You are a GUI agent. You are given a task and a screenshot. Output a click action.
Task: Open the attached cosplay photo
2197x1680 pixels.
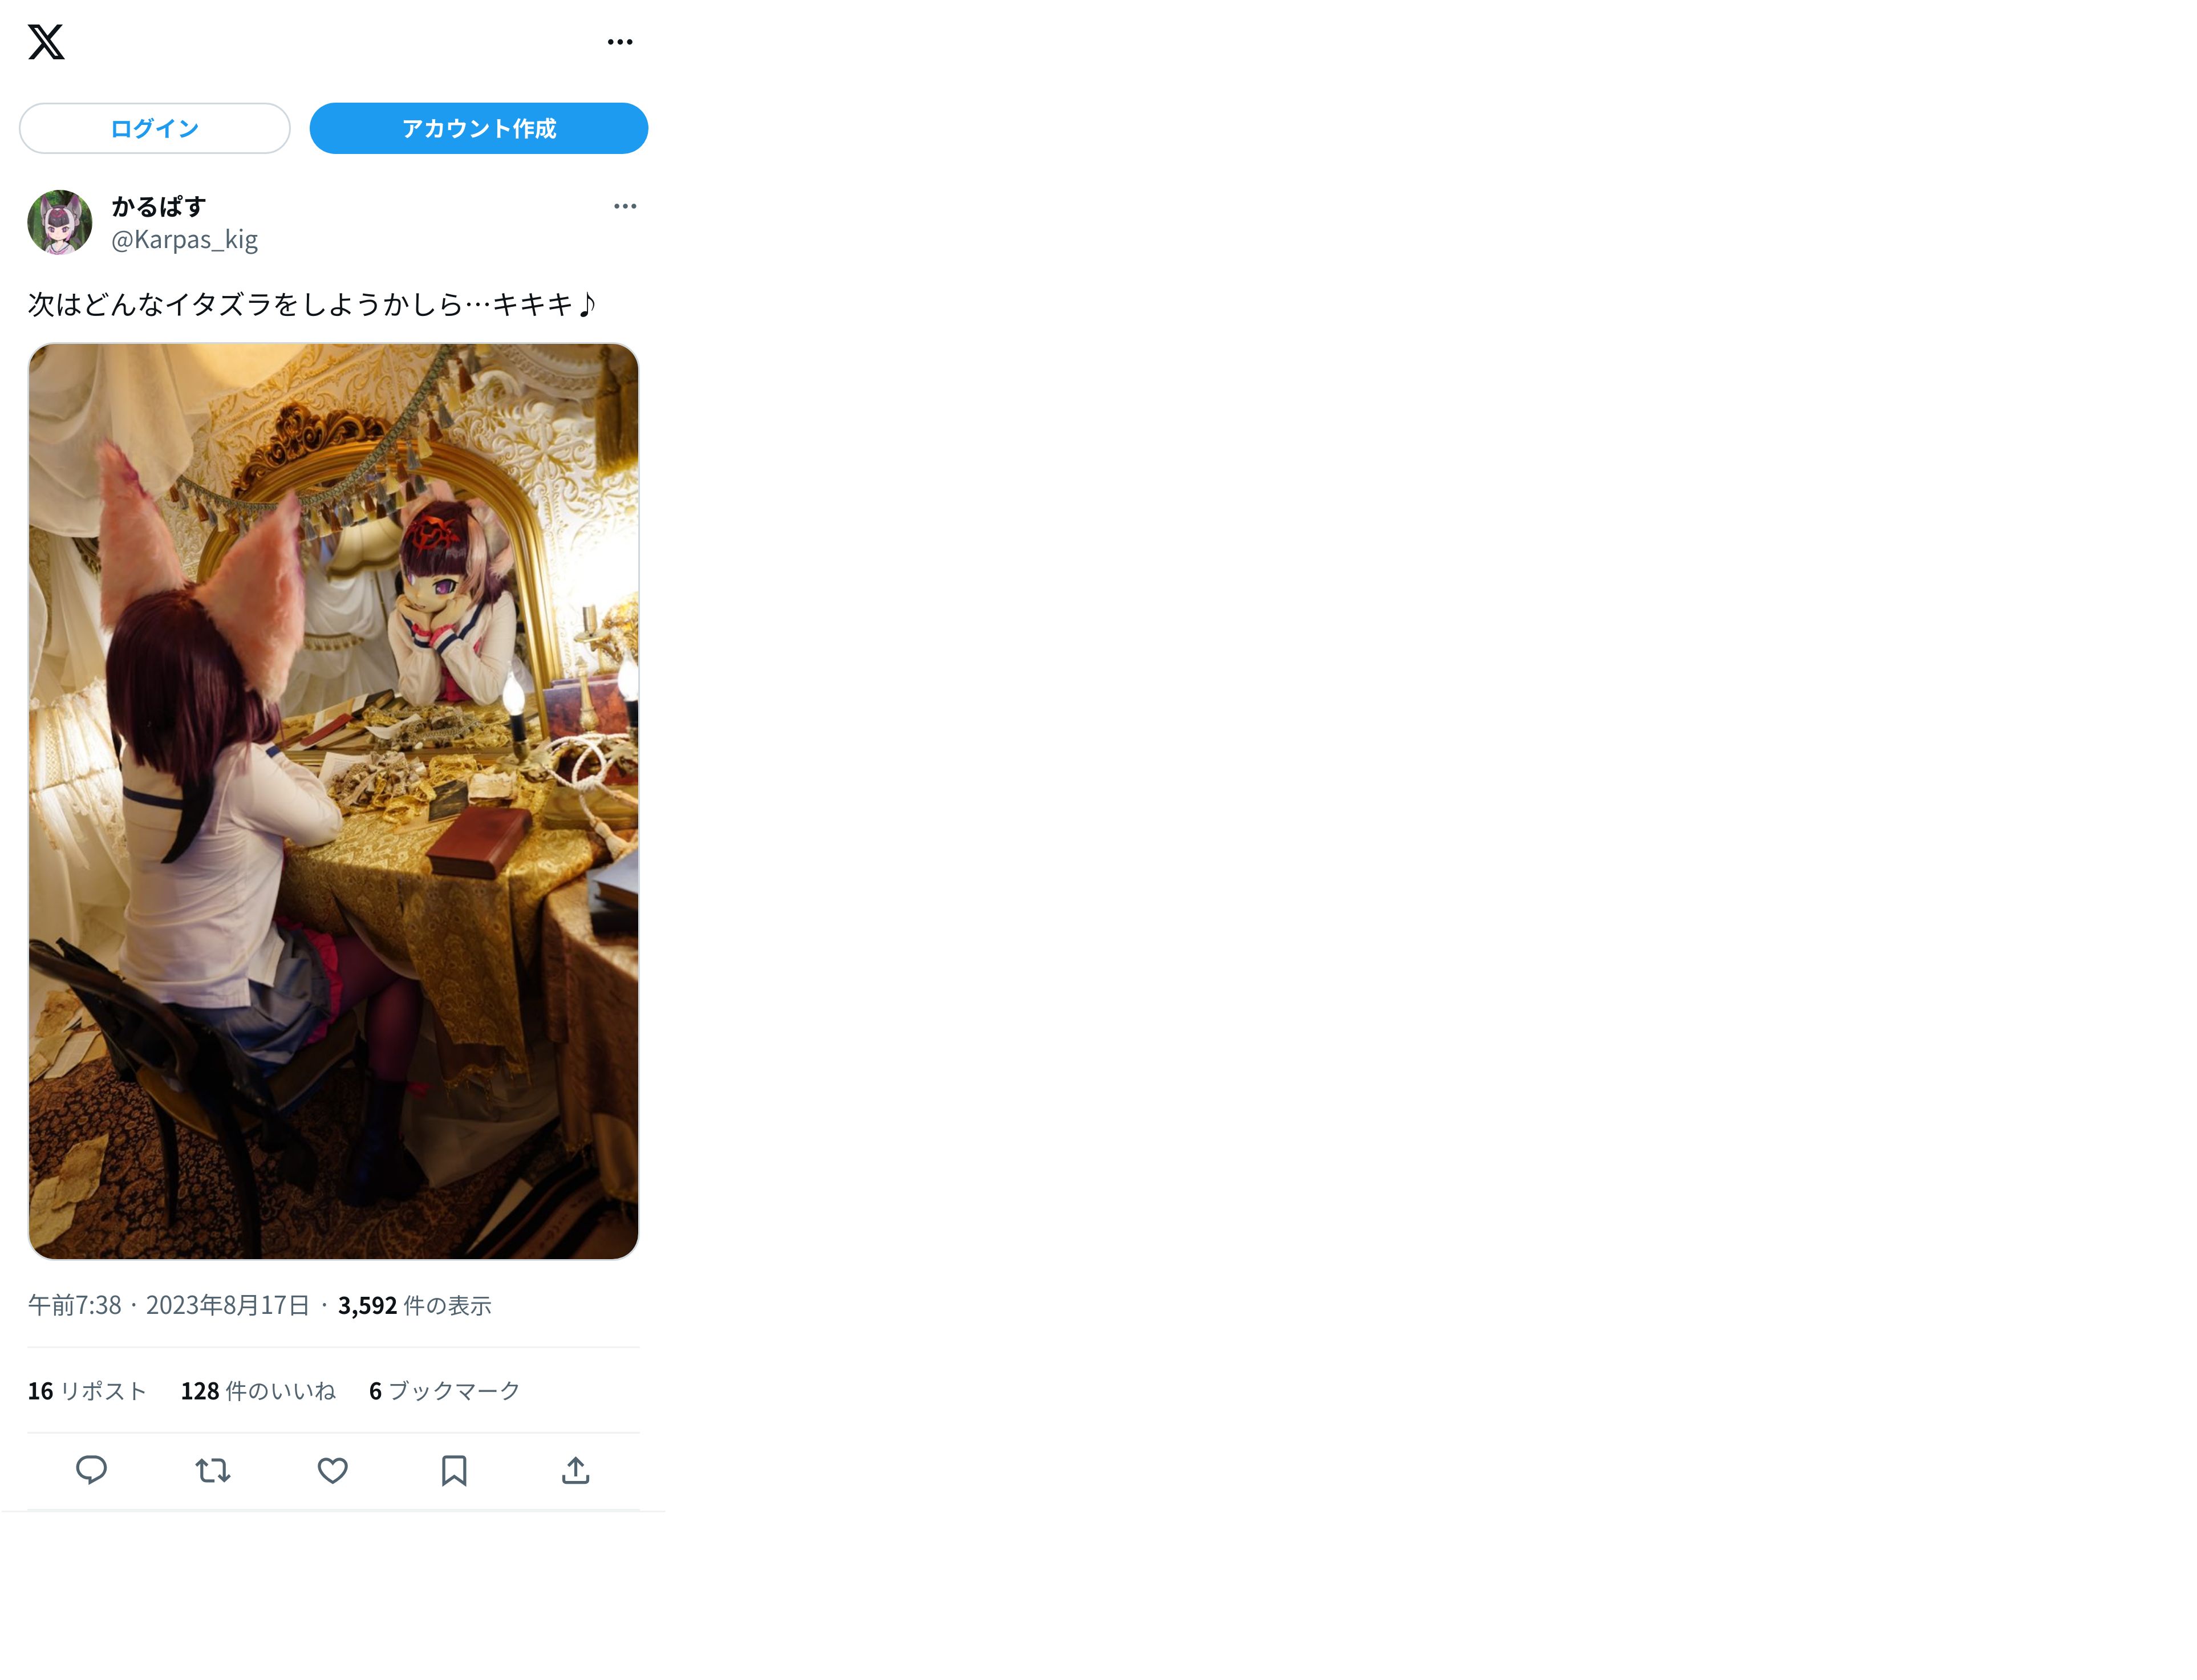coord(333,800)
